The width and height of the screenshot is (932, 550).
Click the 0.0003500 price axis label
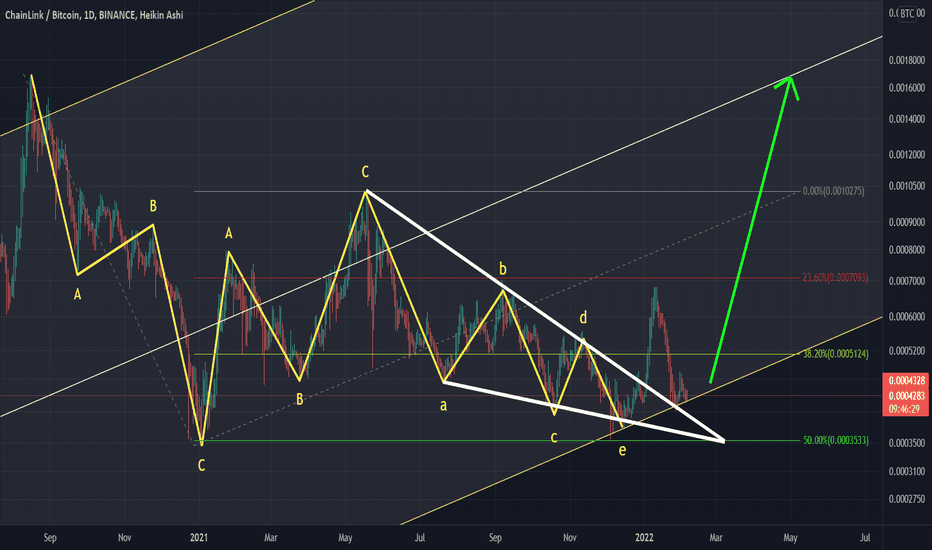(x=907, y=443)
